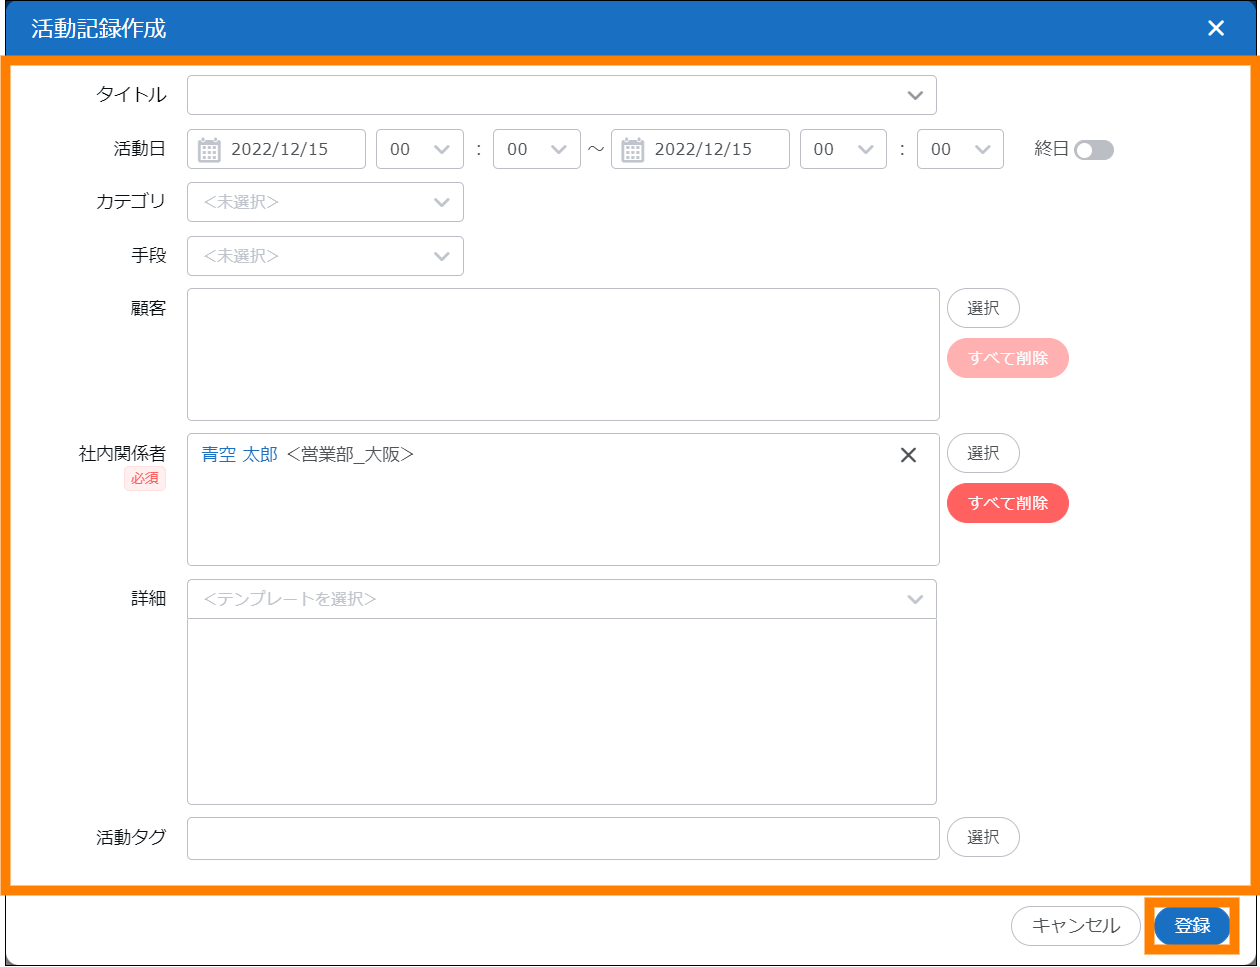Open the end minute dropdown
This screenshot has height=967, width=1260.
point(960,149)
